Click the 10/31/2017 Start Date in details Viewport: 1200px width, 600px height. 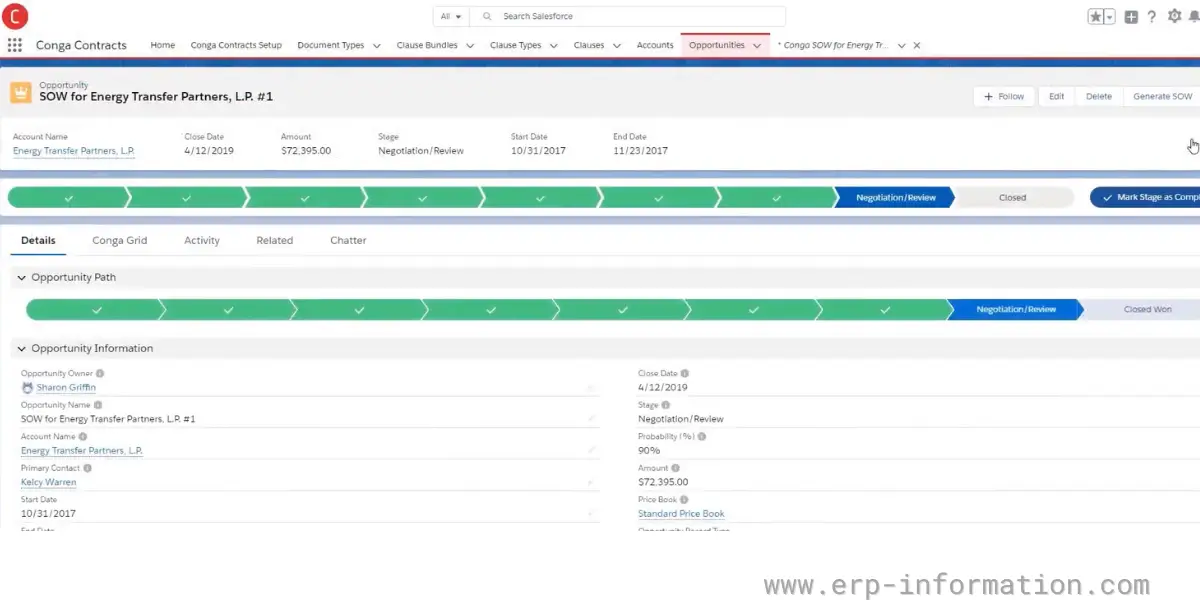click(x=48, y=514)
